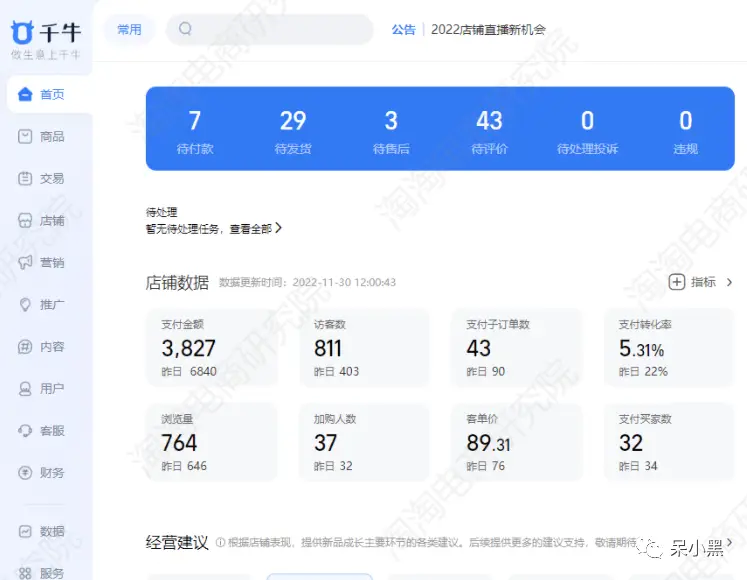The width and height of the screenshot is (747, 580).
Task: View 7 待付款 orders
Action: click(195, 131)
